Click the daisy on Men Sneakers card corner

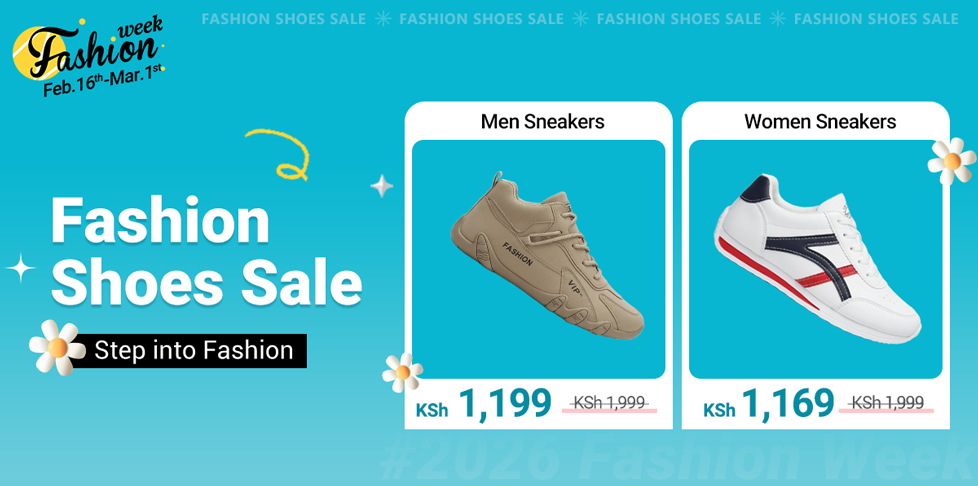(402, 372)
